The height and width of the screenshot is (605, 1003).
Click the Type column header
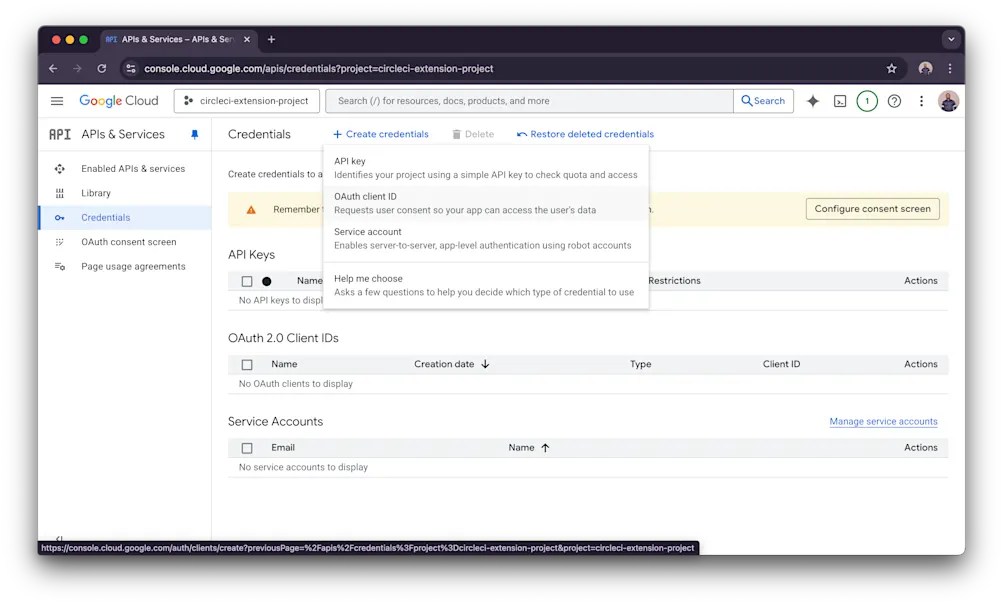(x=640, y=364)
